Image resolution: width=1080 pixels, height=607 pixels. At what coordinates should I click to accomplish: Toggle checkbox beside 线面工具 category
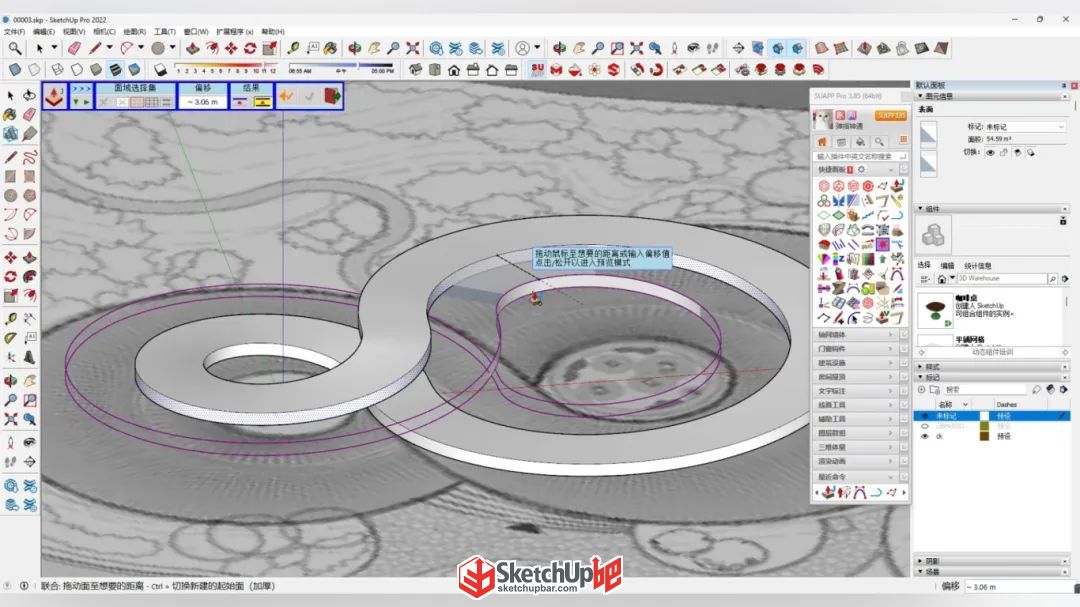pos(904,404)
